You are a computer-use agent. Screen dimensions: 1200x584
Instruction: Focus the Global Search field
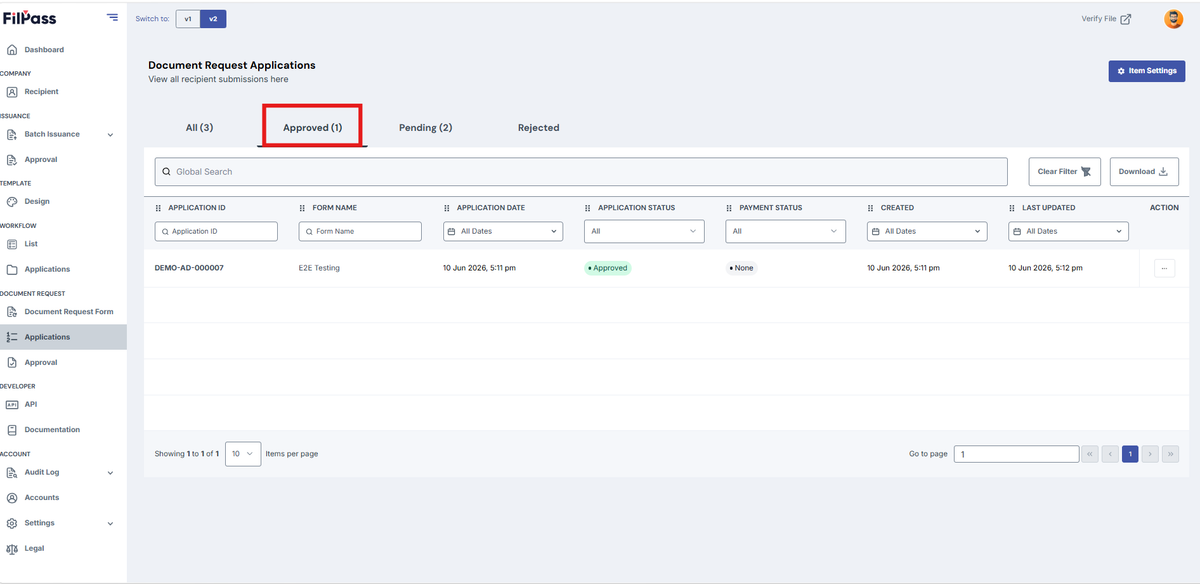point(581,172)
